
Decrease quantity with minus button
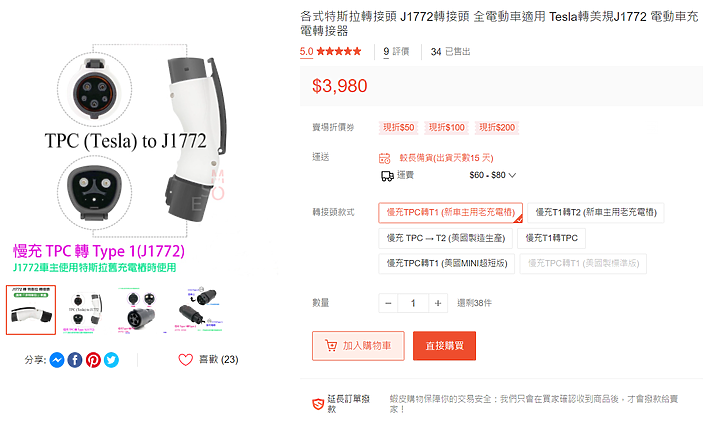[388, 303]
